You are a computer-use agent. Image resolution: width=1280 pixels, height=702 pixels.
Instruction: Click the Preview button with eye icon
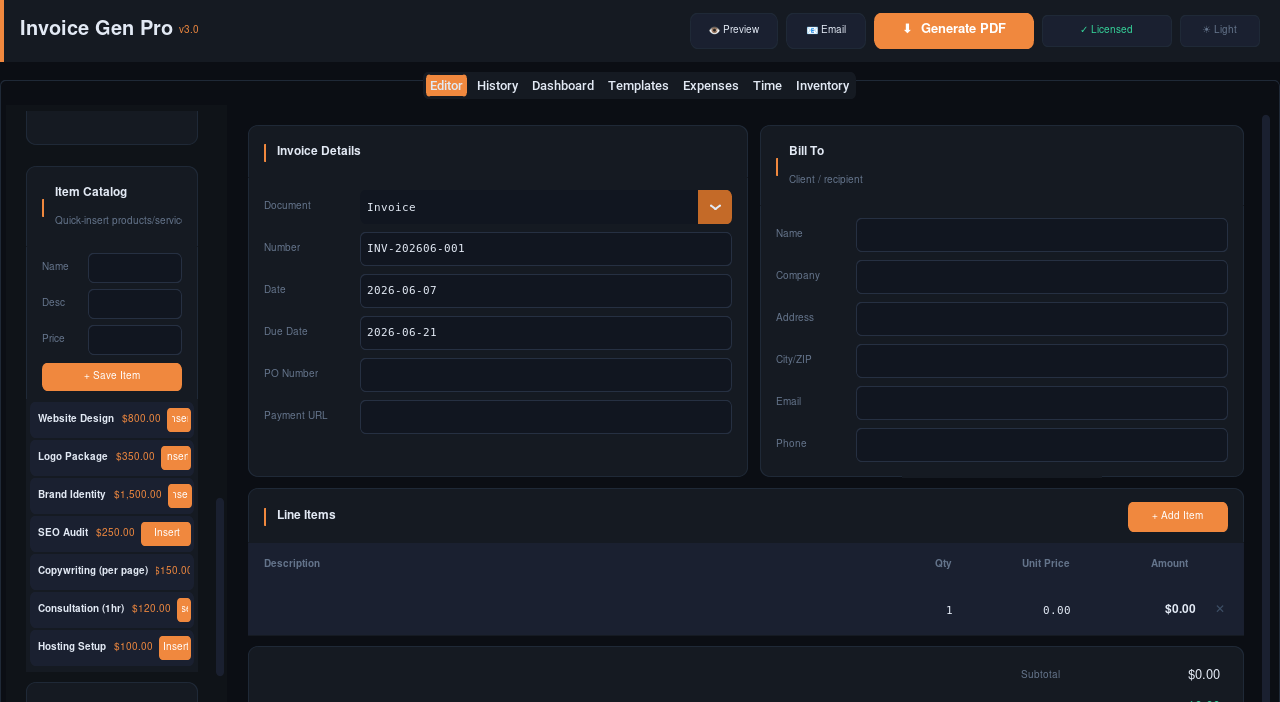click(x=734, y=31)
